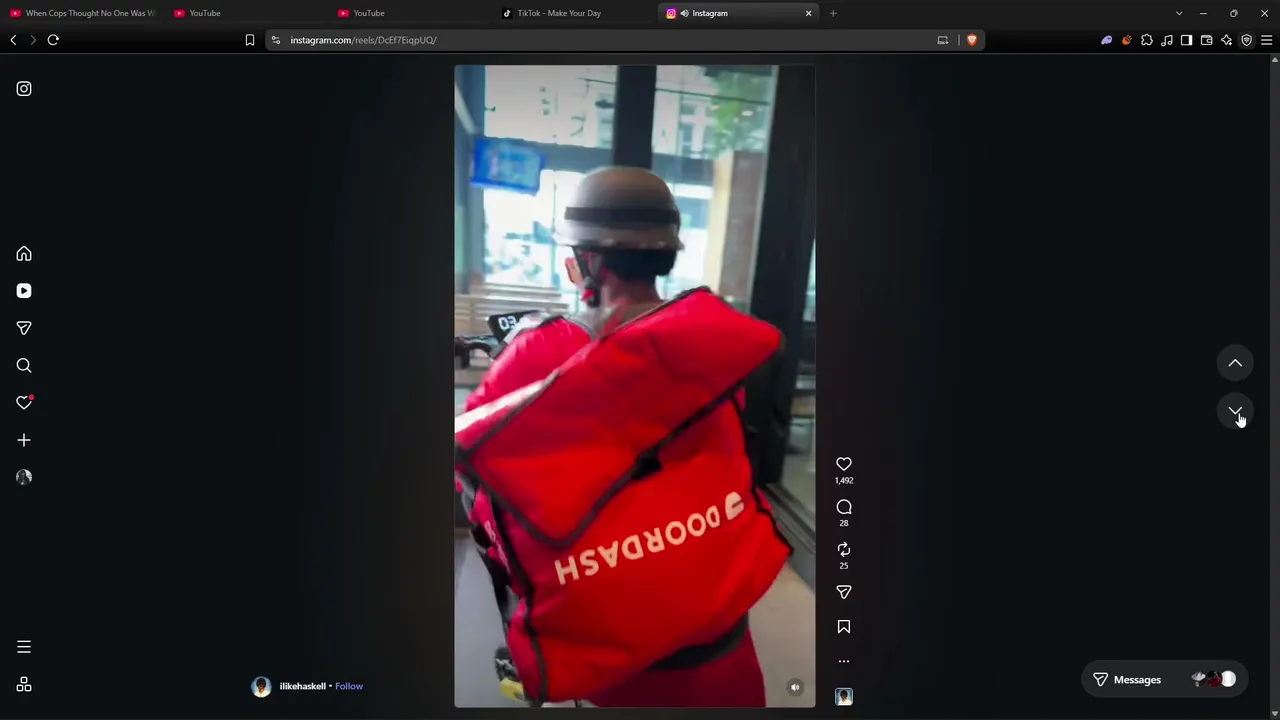Close the Instagram tab
Screen dimensions: 1280x720
tap(808, 13)
